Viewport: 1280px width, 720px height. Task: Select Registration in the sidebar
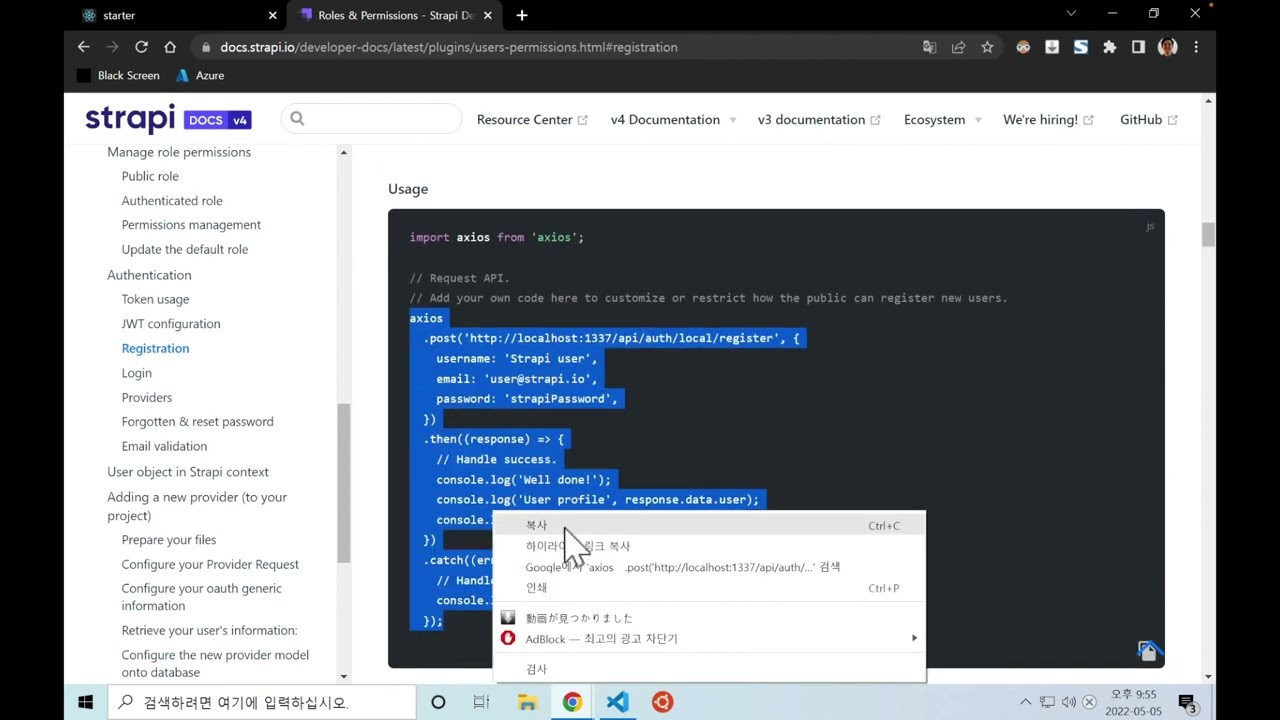(x=155, y=348)
